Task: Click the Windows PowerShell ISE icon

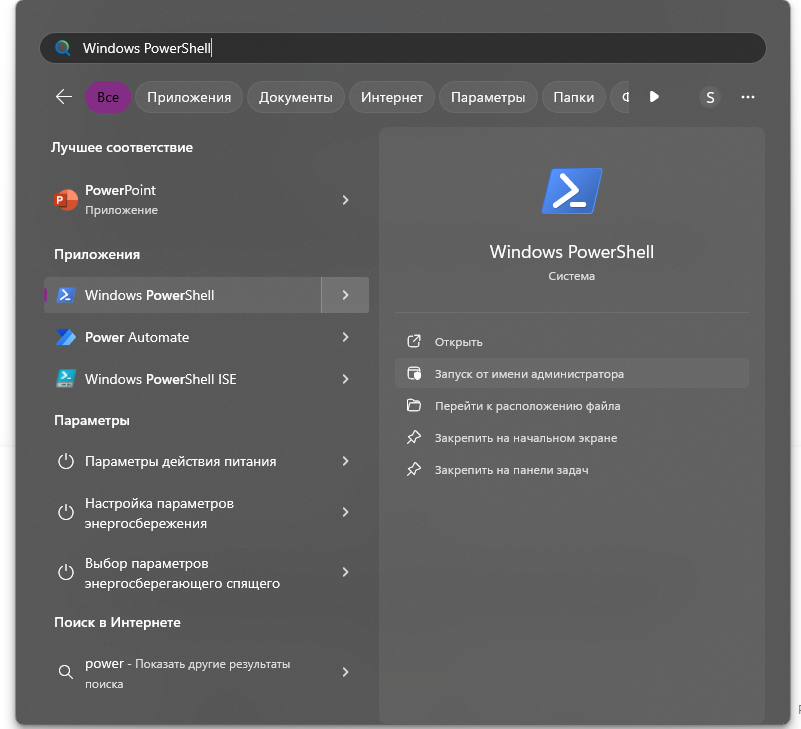Action: pyautogui.click(x=66, y=379)
